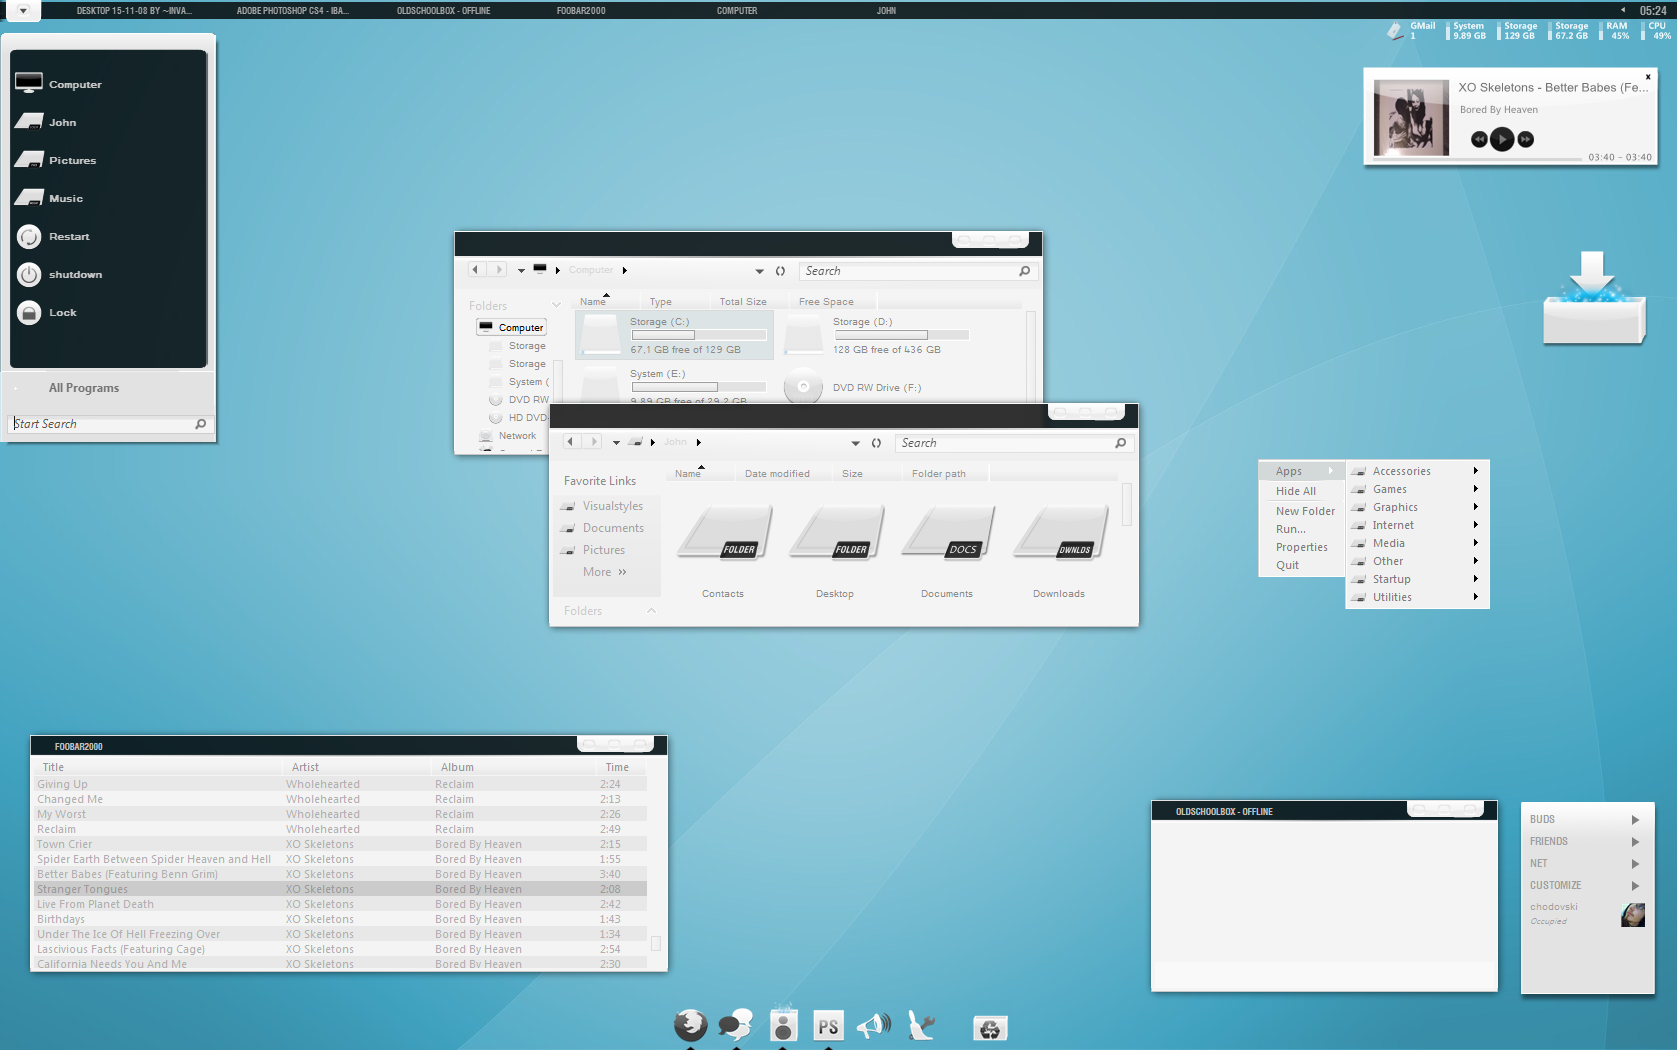The height and width of the screenshot is (1050, 1677).
Task: Expand the Folders pane in John window
Action: [651, 610]
